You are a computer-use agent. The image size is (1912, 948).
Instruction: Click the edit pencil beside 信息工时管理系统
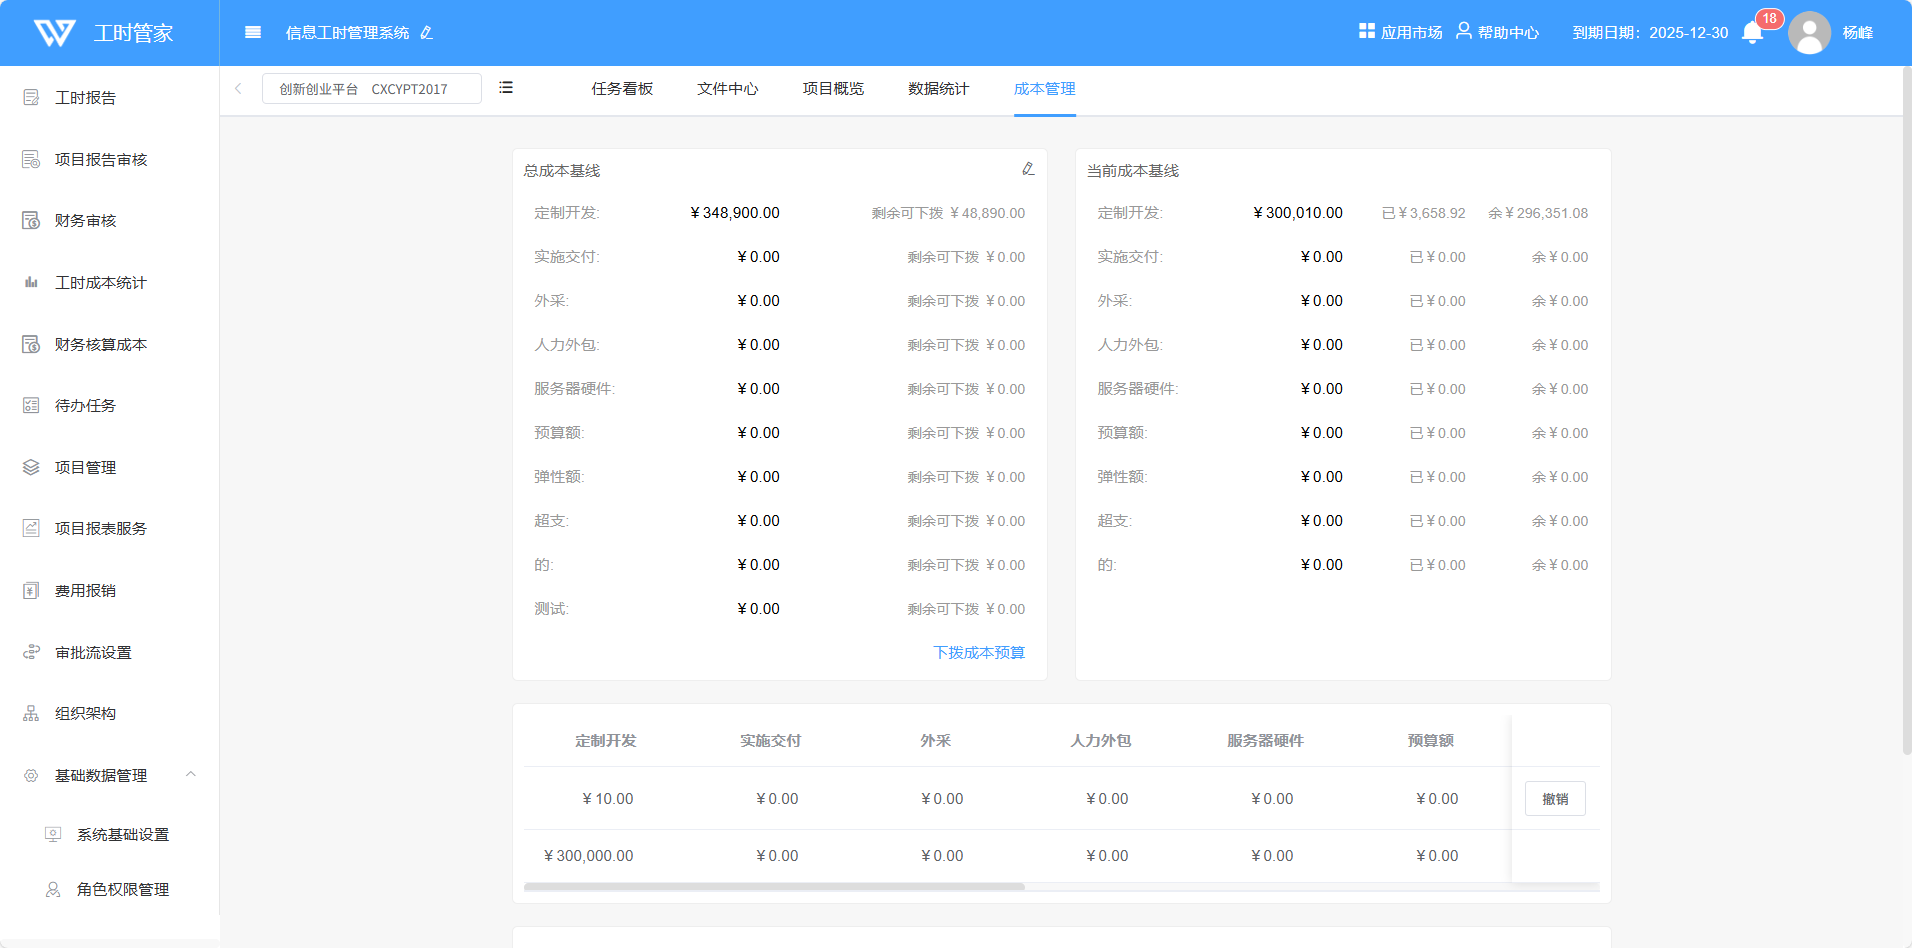(x=427, y=33)
